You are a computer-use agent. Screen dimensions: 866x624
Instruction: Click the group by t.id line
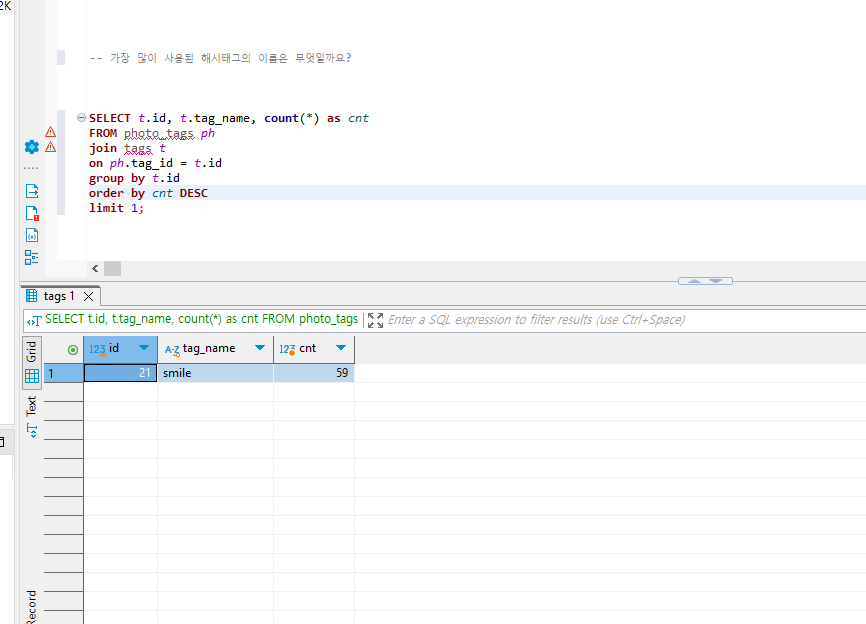(x=134, y=178)
